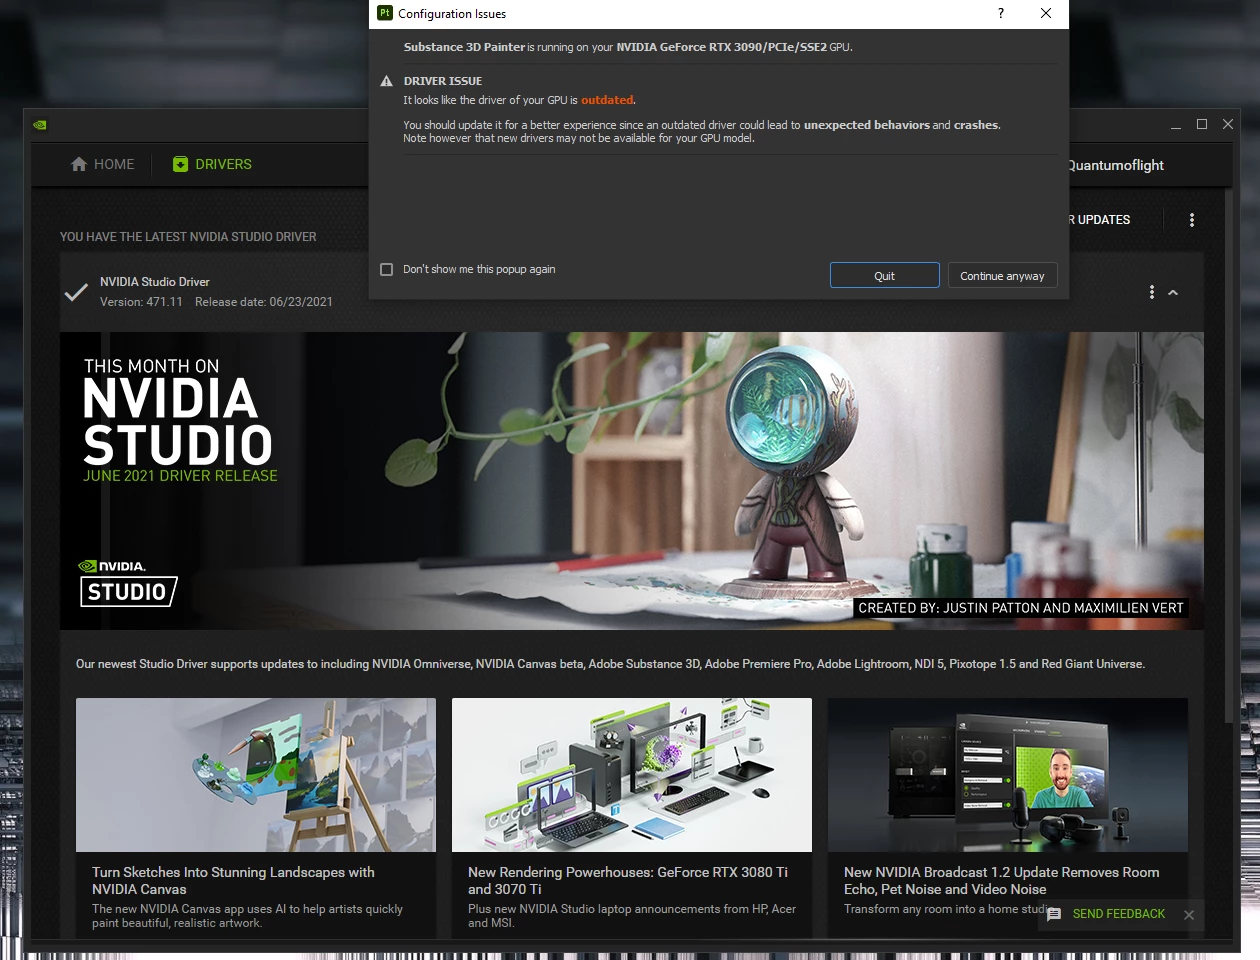This screenshot has width=1260, height=960.
Task: Open the NVIDIA Broadcast 1.2 article thumbnail
Action: [1008, 775]
